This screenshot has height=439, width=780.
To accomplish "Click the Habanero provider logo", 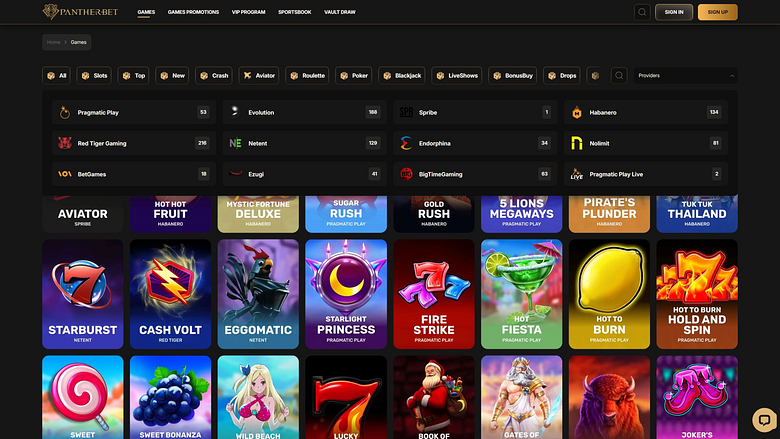I will pyautogui.click(x=577, y=112).
